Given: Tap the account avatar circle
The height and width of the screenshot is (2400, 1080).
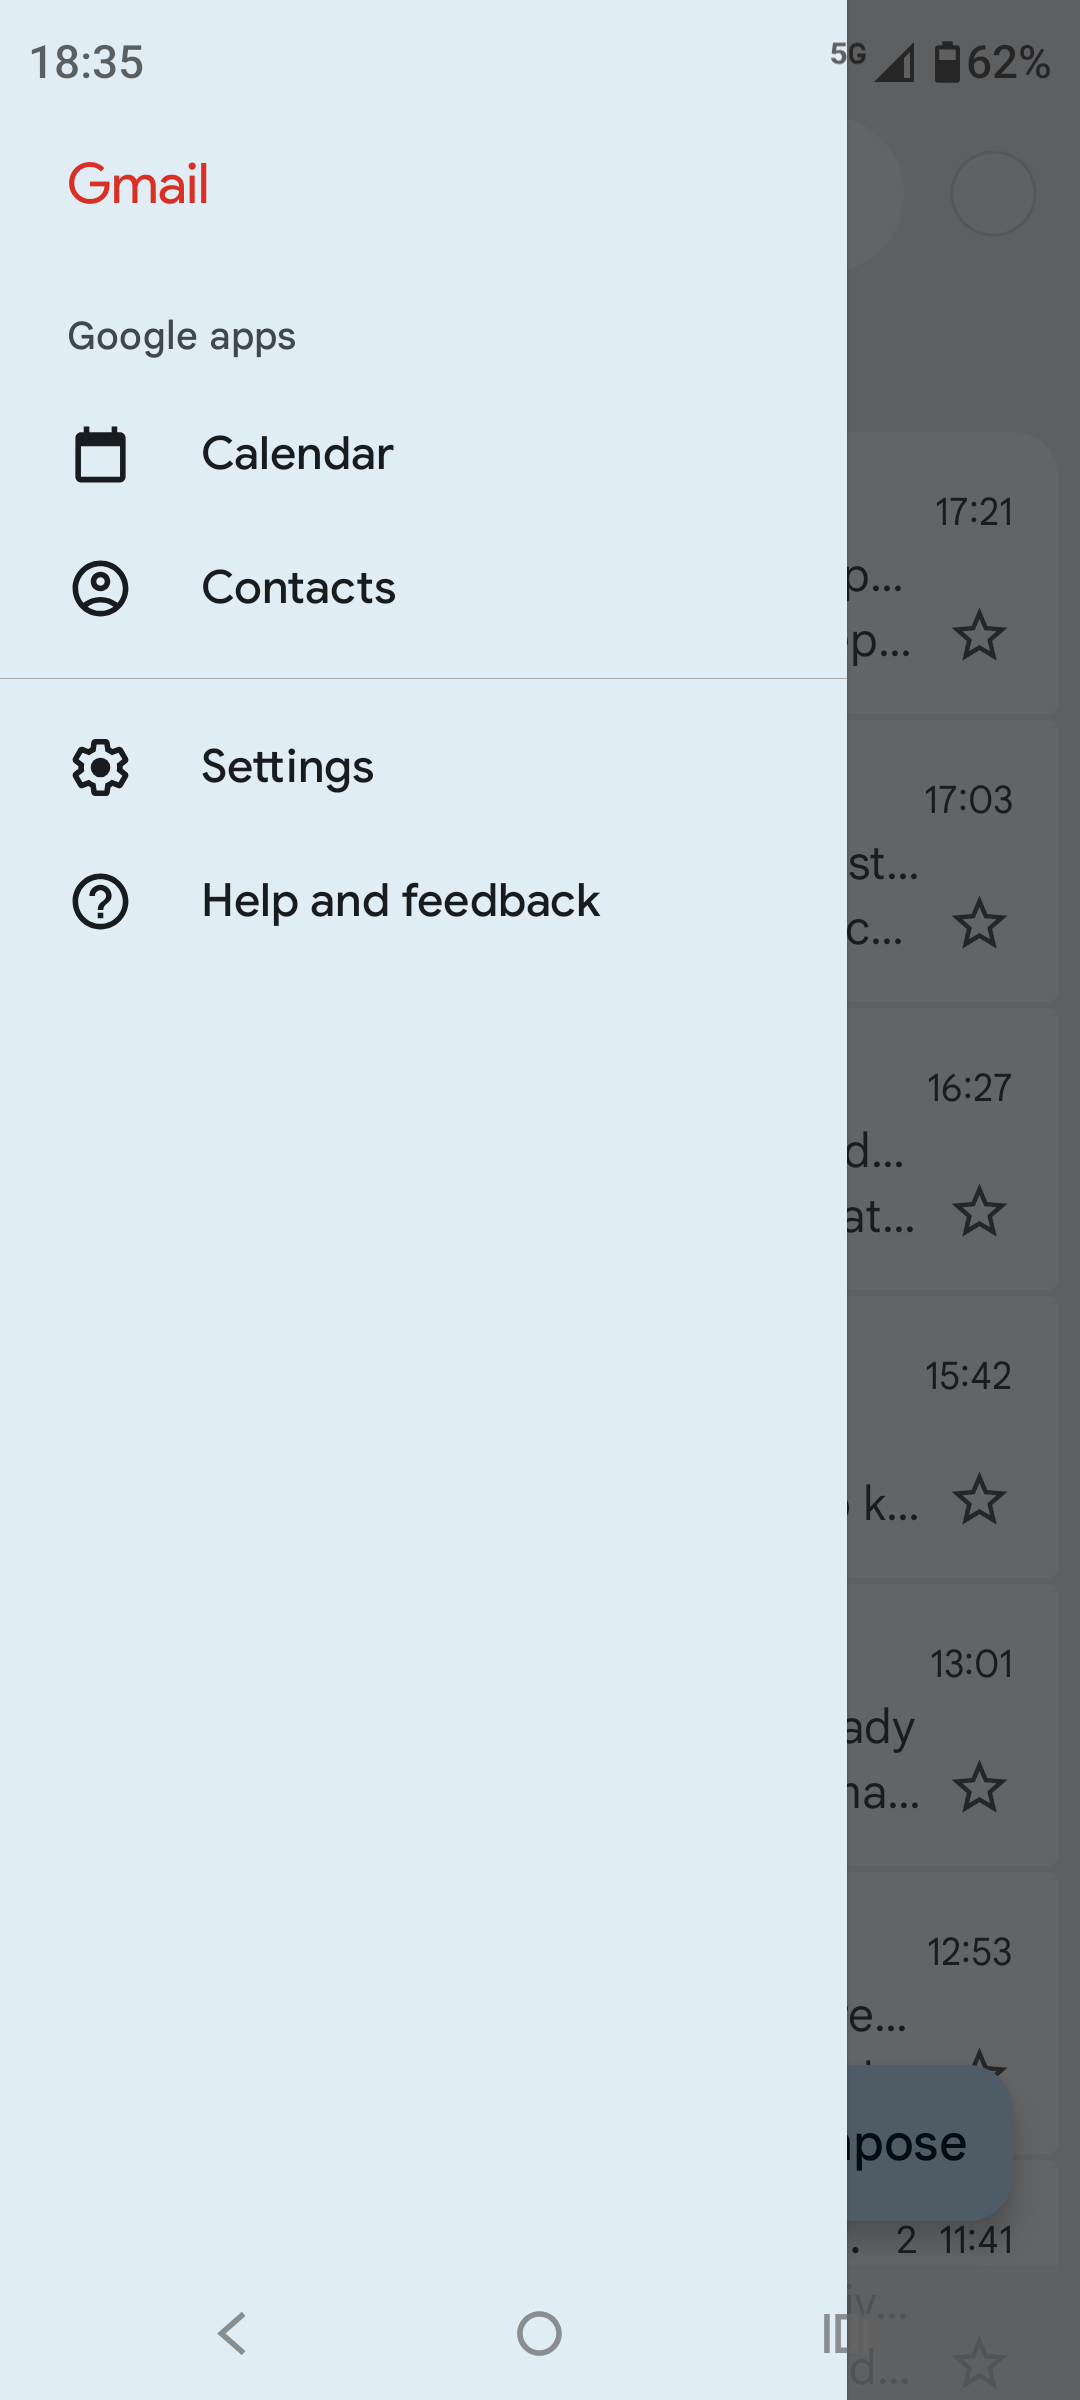Looking at the screenshot, I should pyautogui.click(x=993, y=194).
